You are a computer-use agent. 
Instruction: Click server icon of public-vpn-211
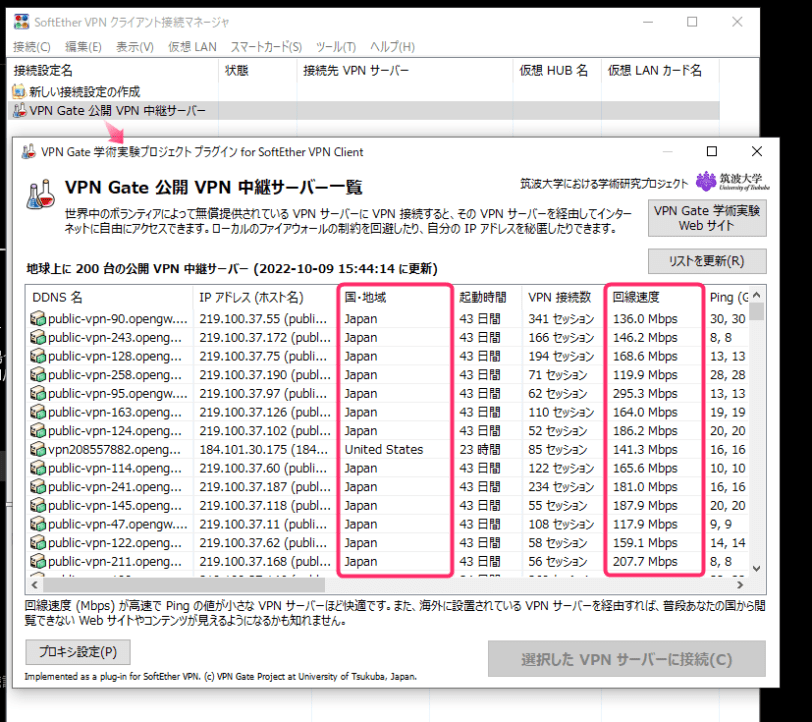[38, 561]
